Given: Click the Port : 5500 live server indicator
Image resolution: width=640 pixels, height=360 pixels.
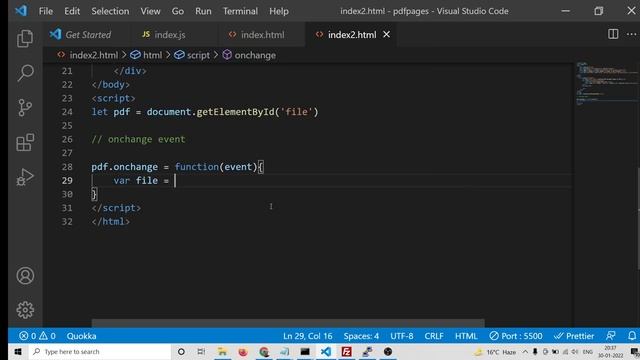Looking at the screenshot, I should [516, 336].
